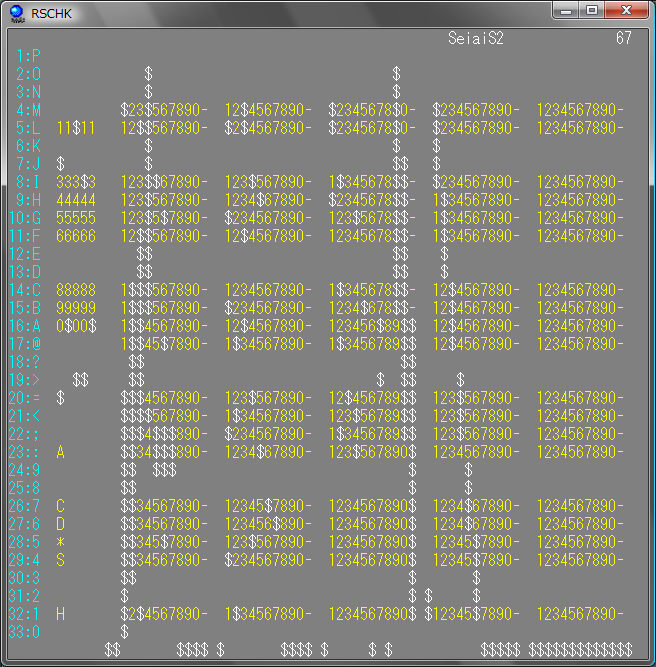
Task: Select row label 29:4
Action: click(25, 560)
